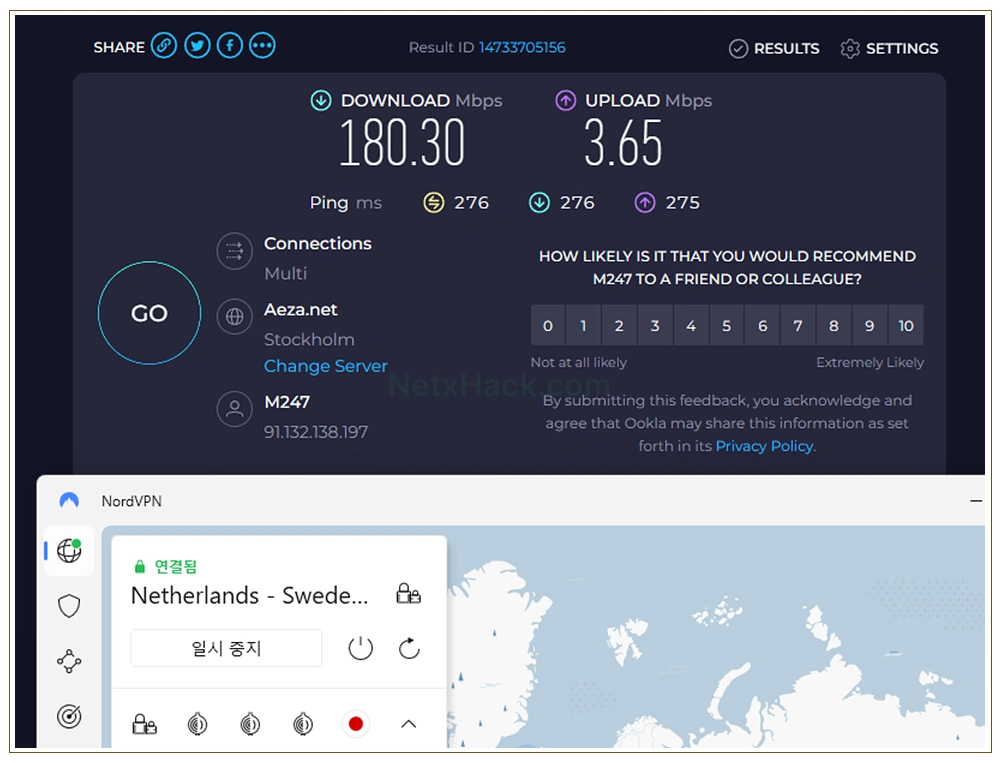Select rating 4 for recommendation
1000x763 pixels.
tap(691, 325)
